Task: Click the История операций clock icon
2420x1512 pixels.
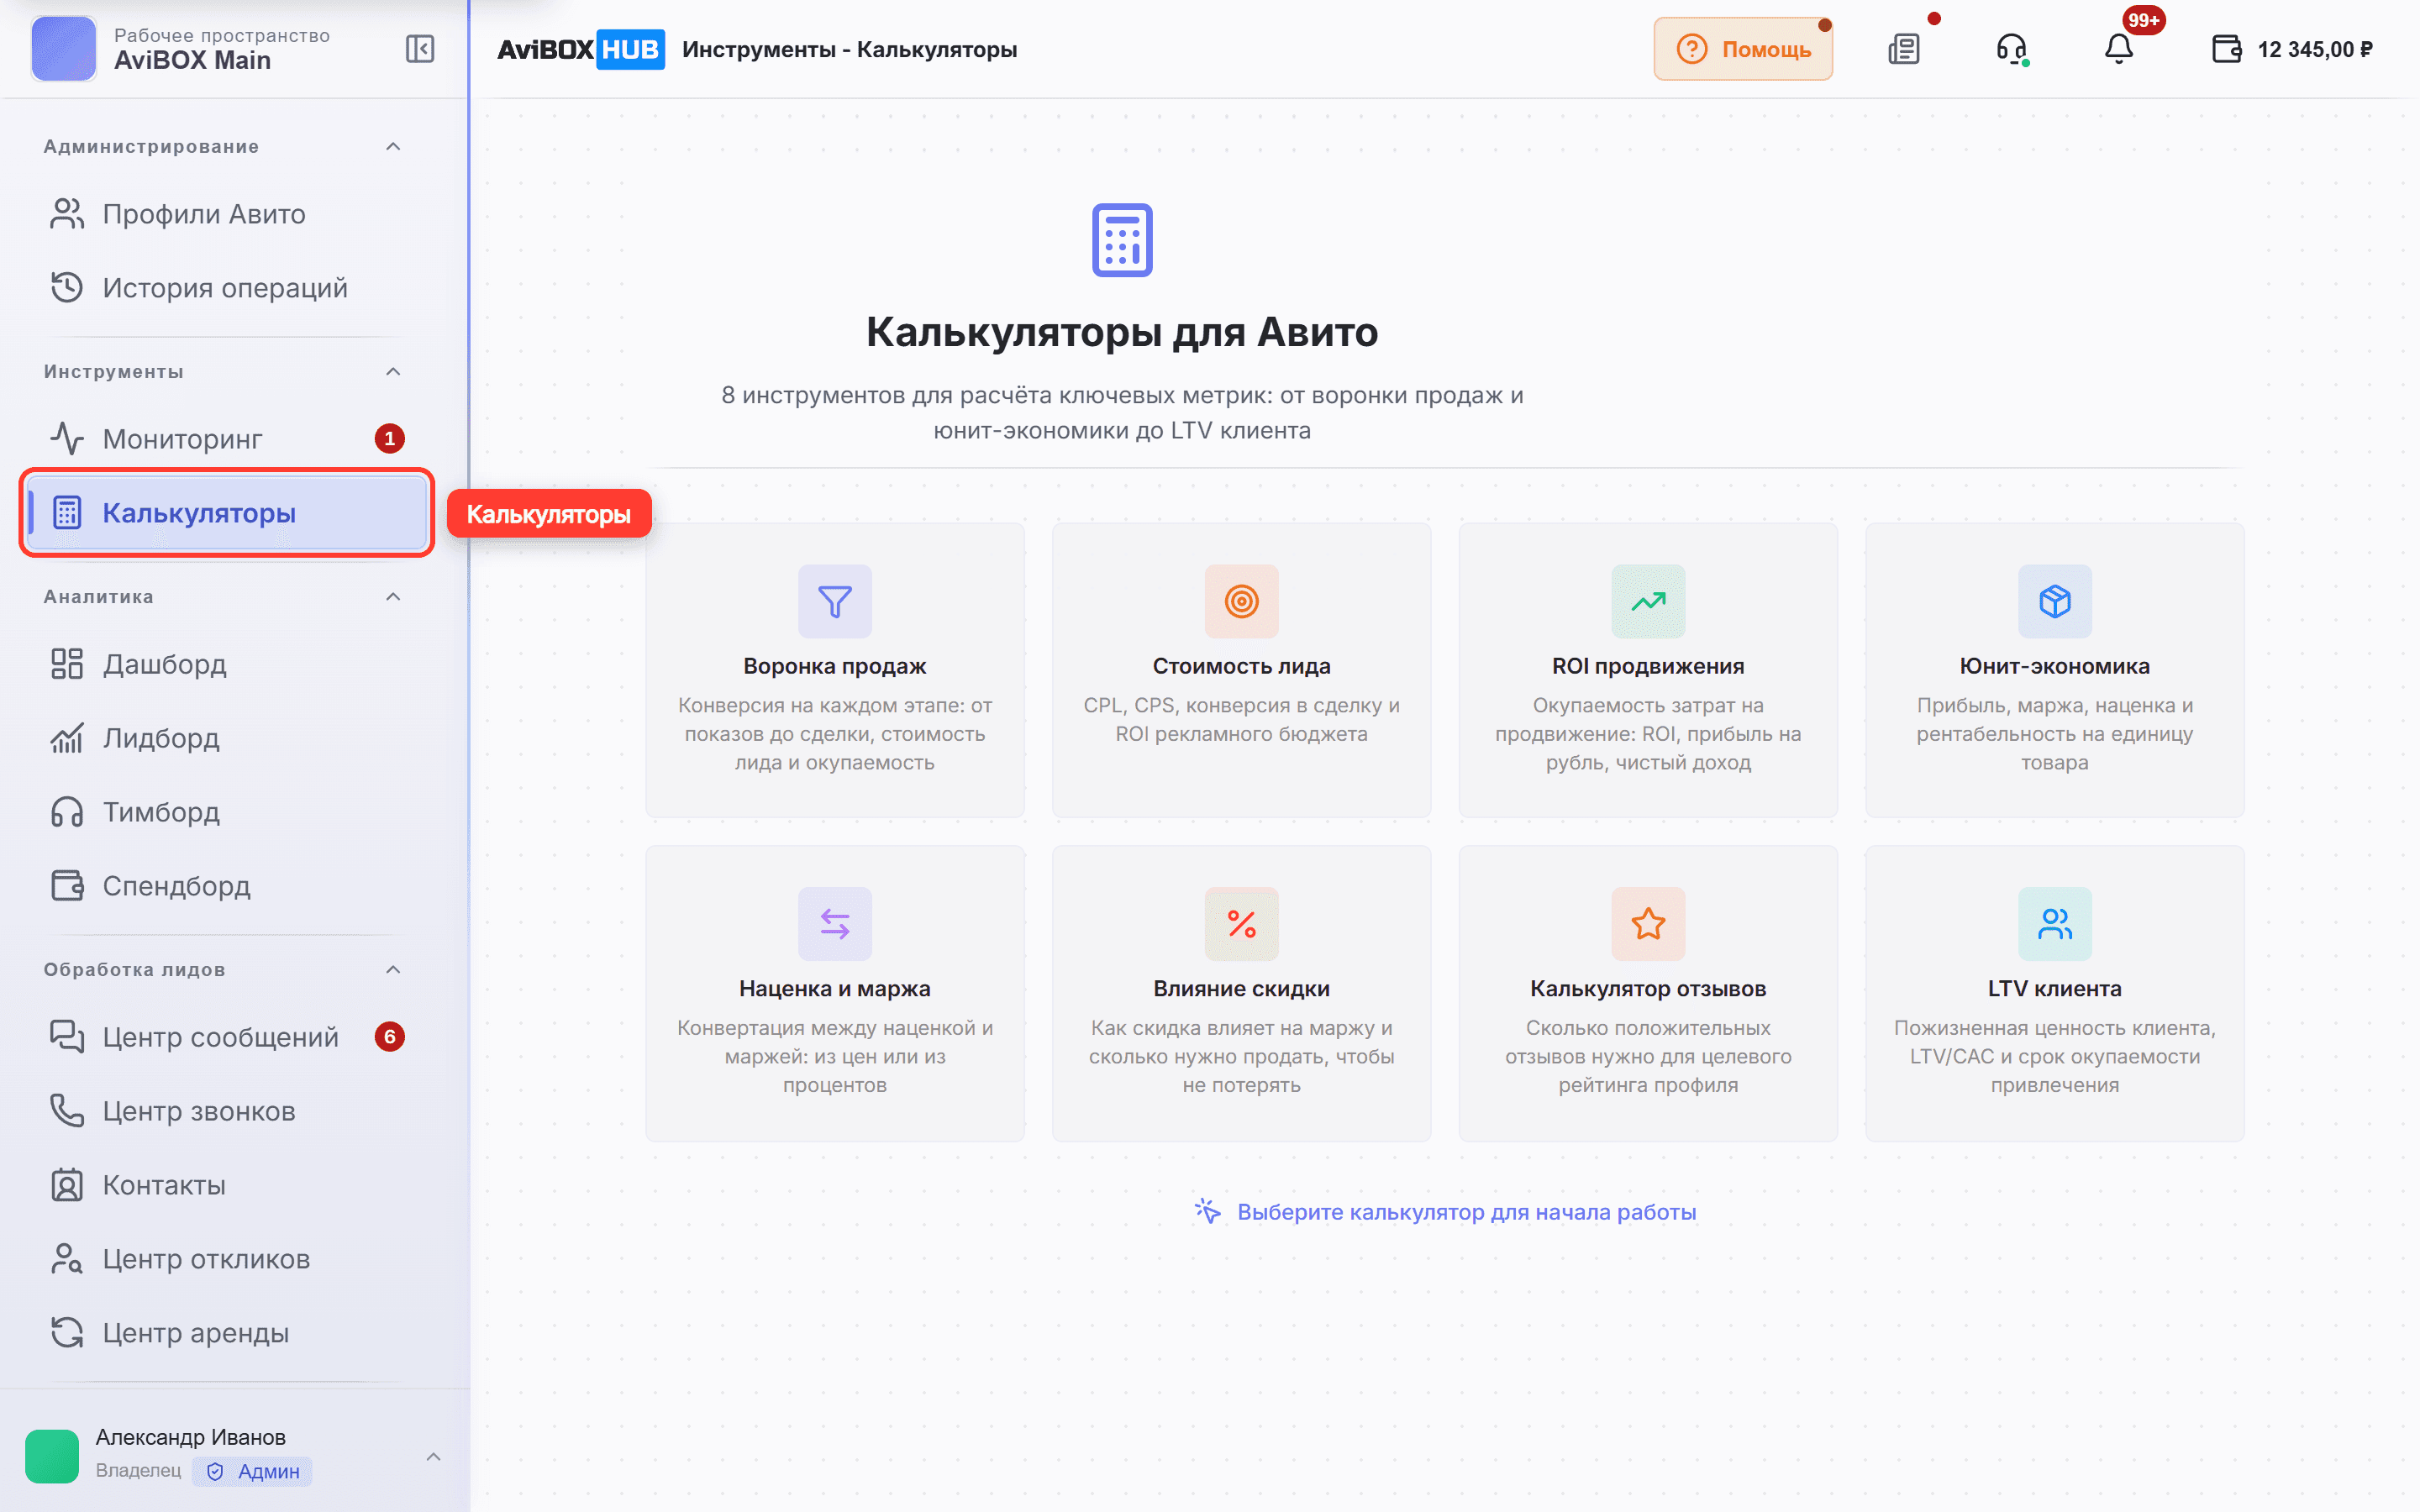Action: tap(67, 288)
